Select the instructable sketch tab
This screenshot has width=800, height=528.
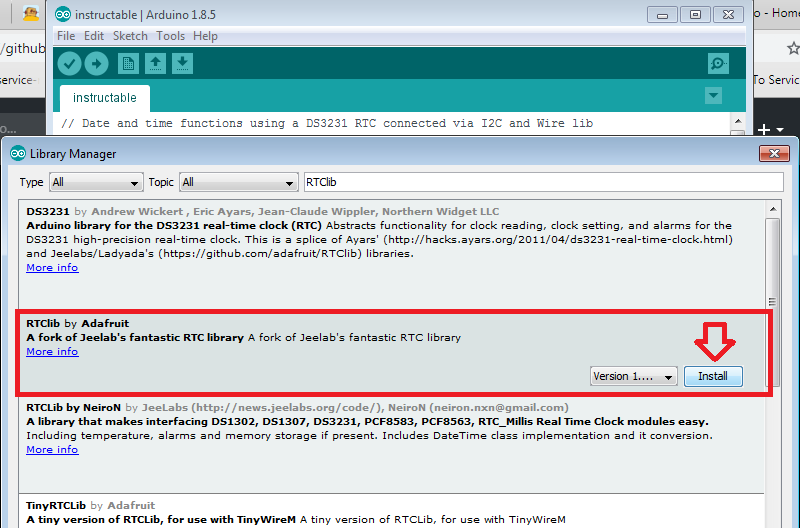pyautogui.click(x=105, y=98)
